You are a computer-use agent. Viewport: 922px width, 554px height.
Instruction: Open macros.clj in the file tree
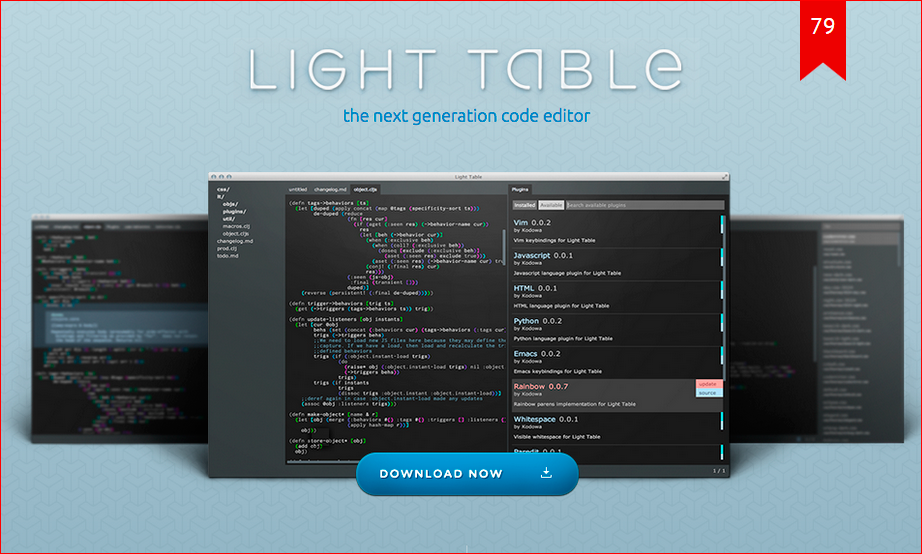click(236, 226)
